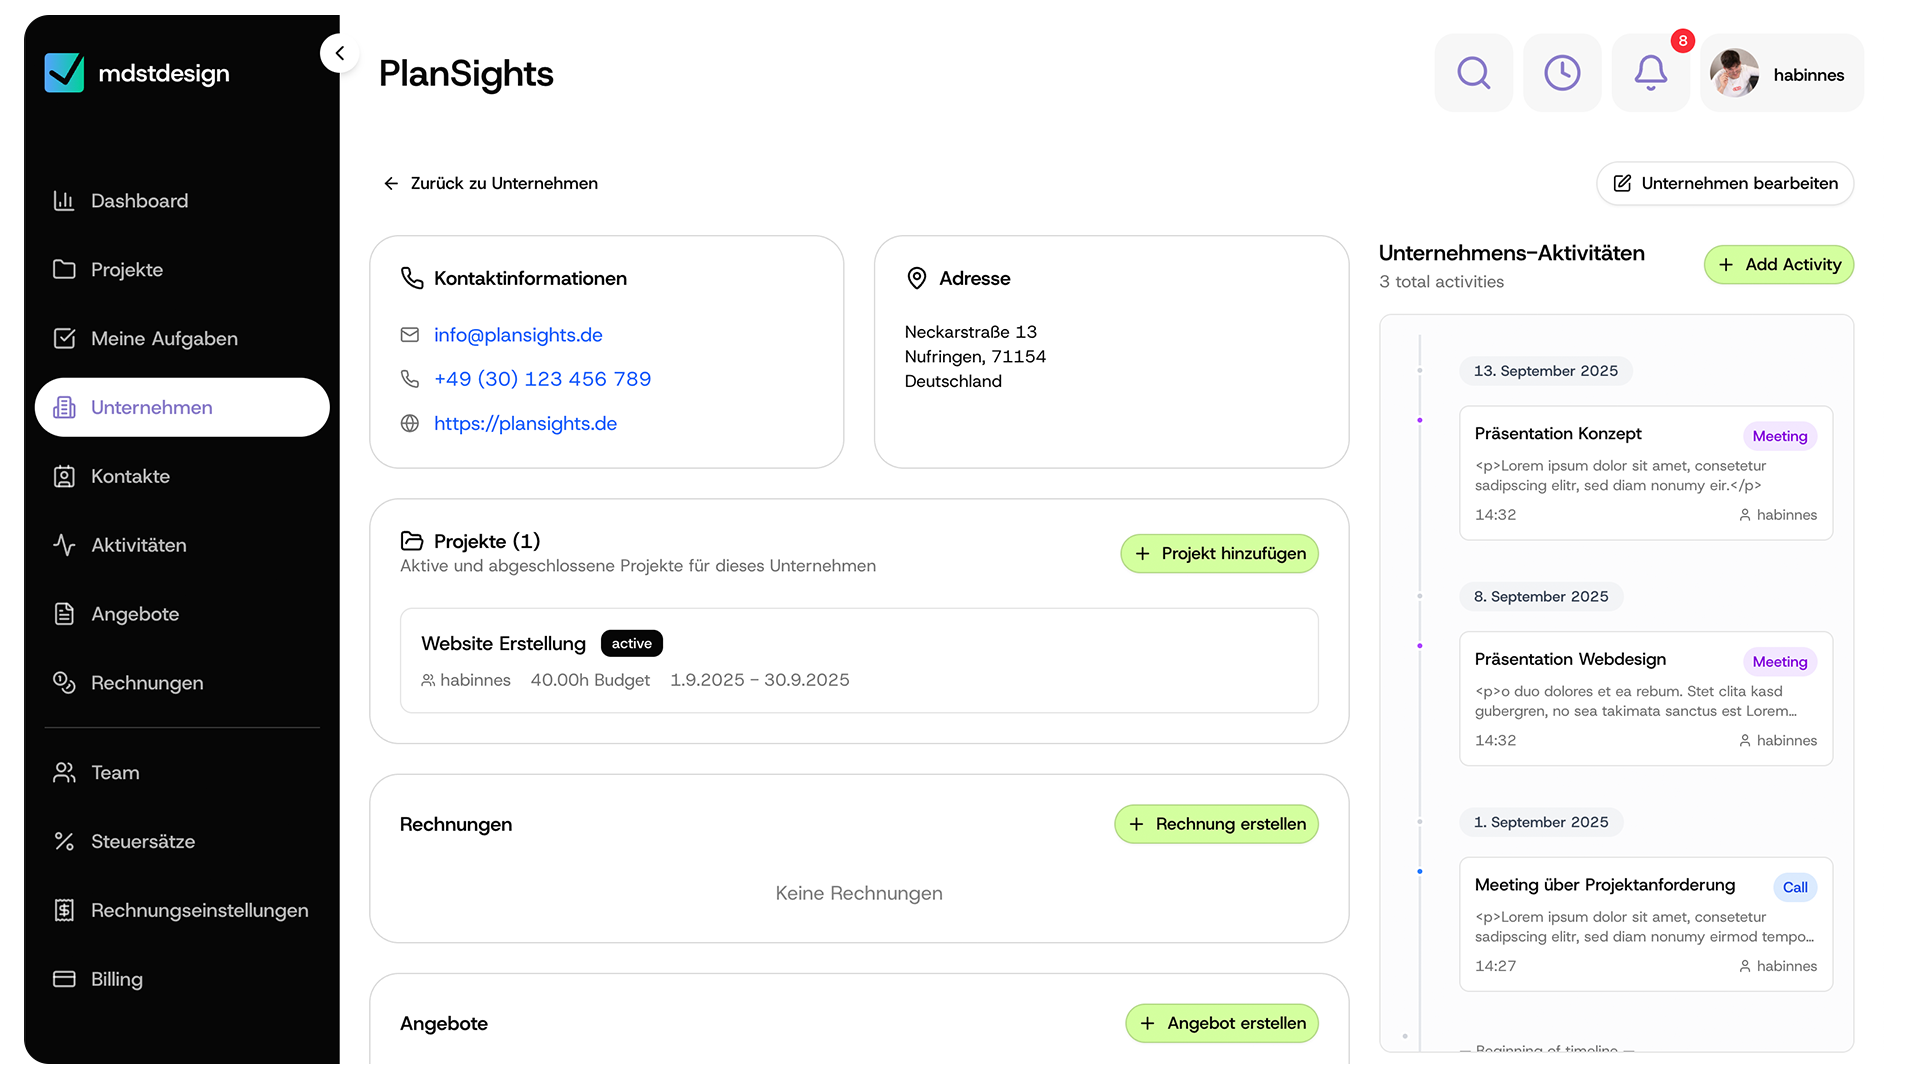Select Steuersätze menu item
The width and height of the screenshot is (1920, 1080).
click(x=143, y=842)
